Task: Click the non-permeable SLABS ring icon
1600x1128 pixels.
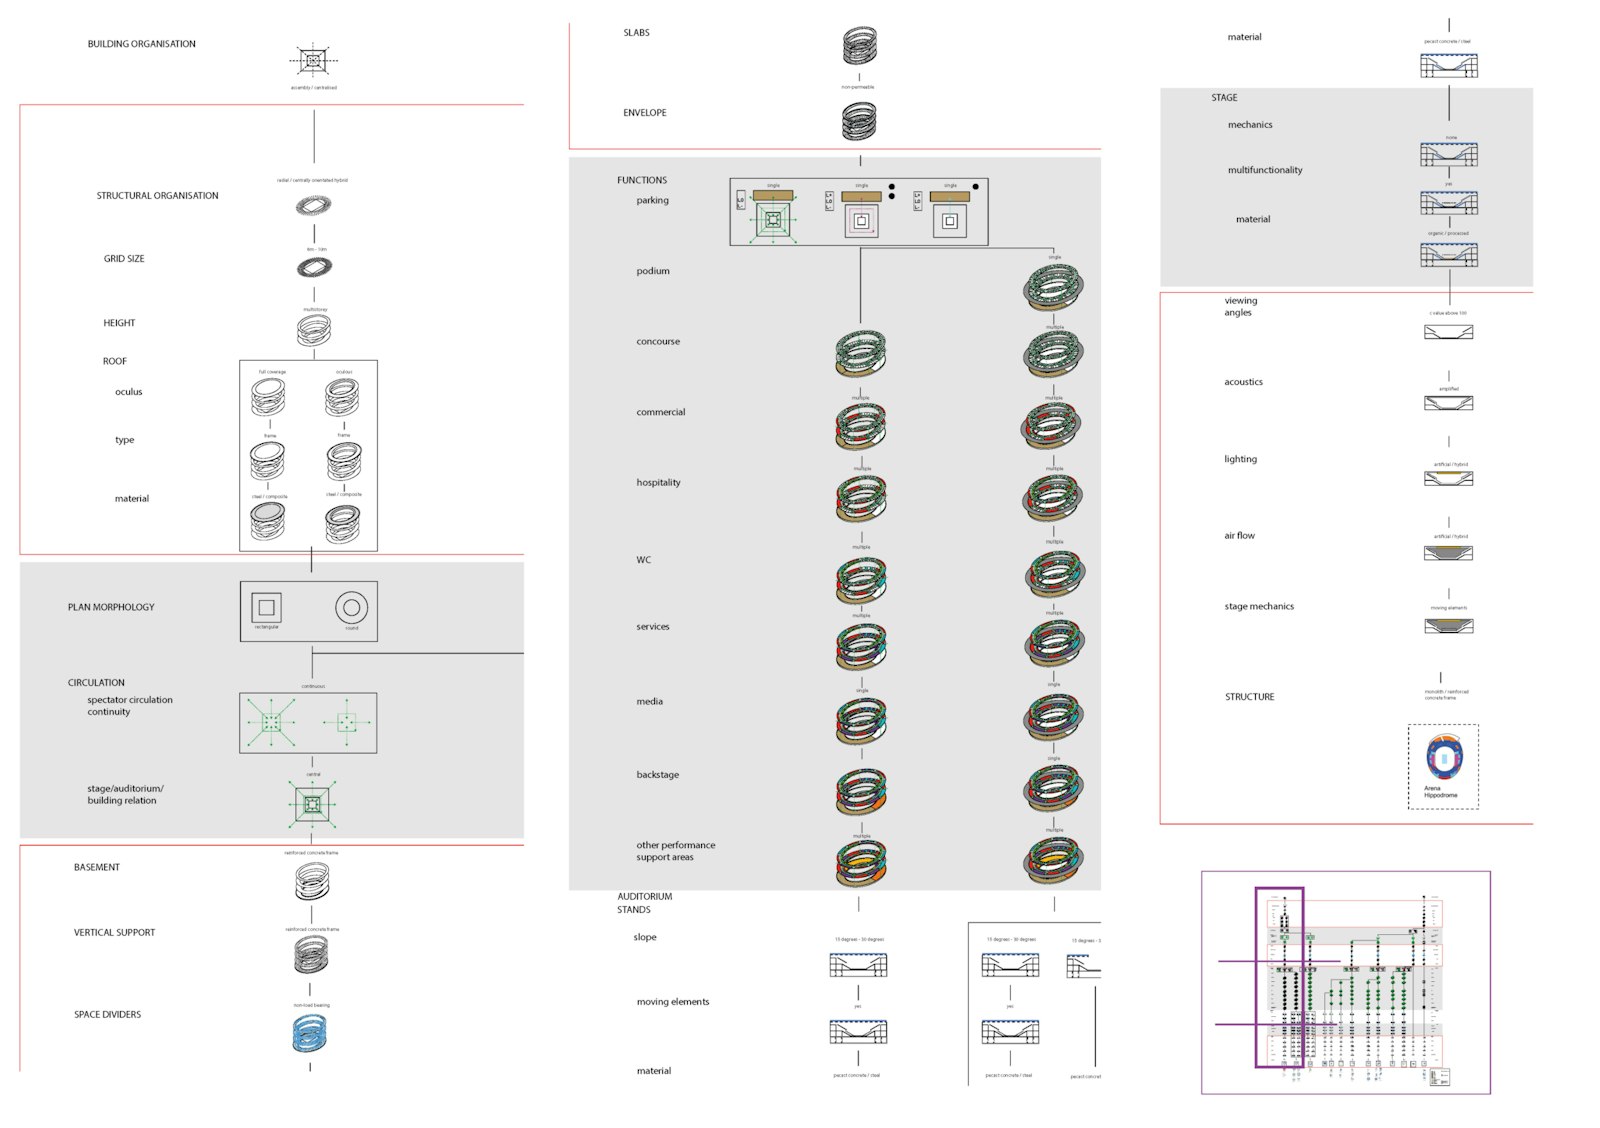Action: point(858,42)
